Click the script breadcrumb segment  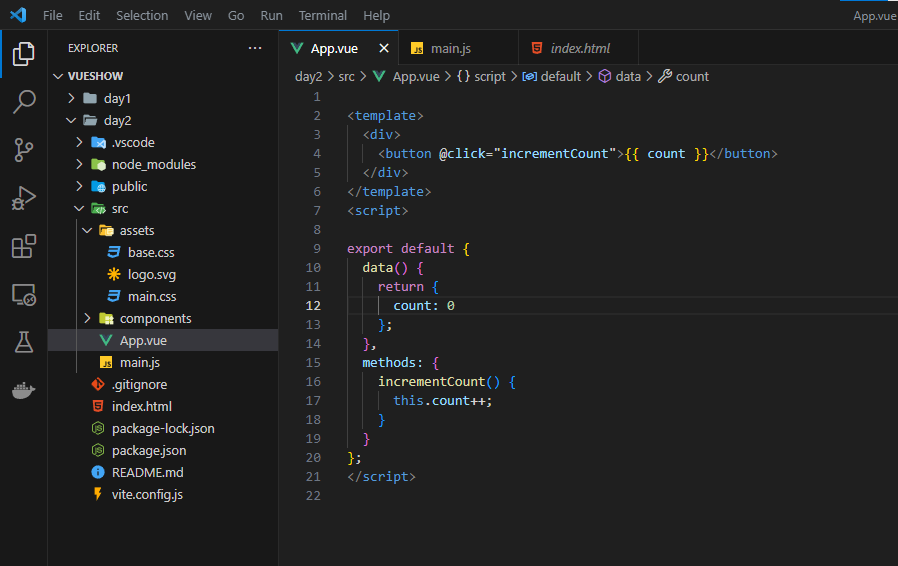coord(490,76)
